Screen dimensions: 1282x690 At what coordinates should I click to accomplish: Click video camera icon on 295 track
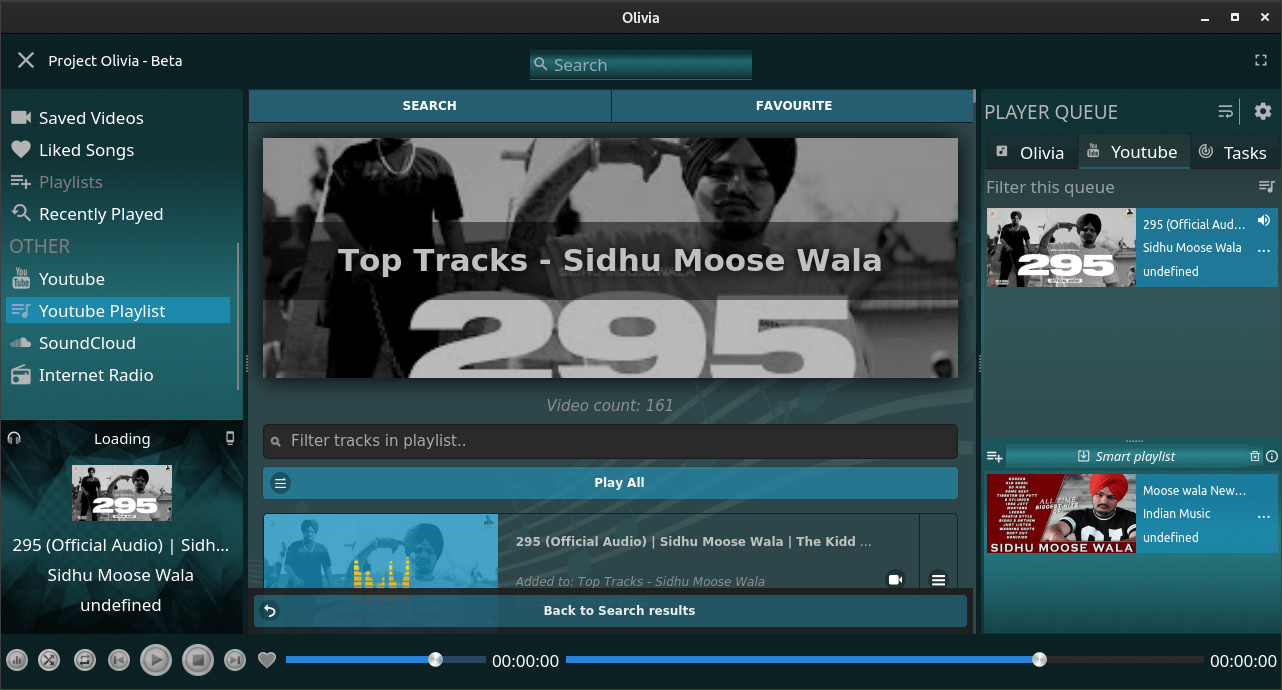coord(895,579)
